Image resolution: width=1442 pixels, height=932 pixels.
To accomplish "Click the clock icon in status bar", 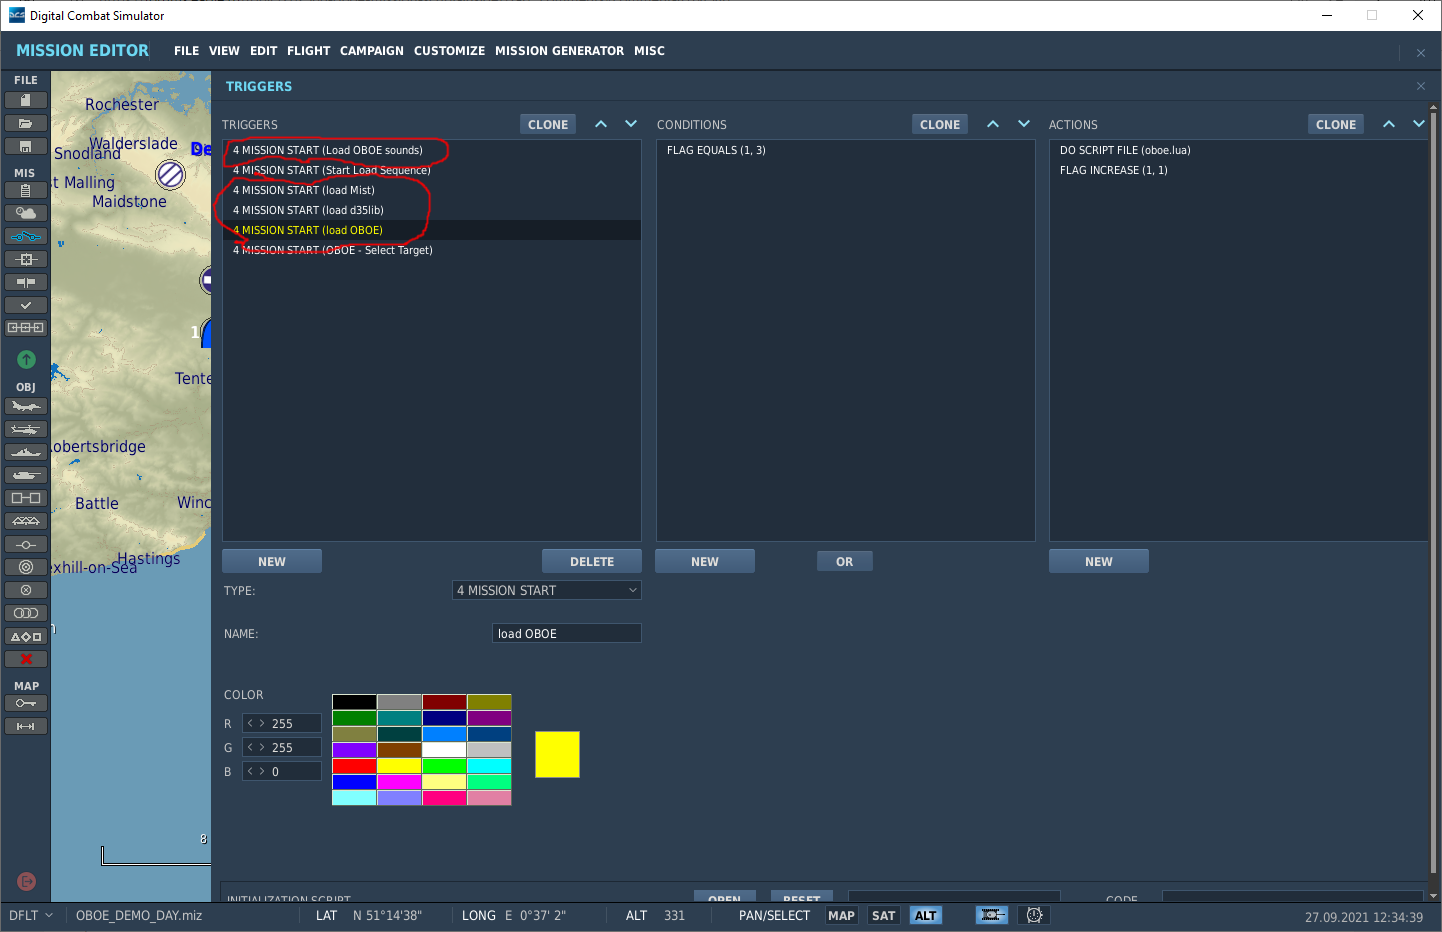I will point(1035,915).
